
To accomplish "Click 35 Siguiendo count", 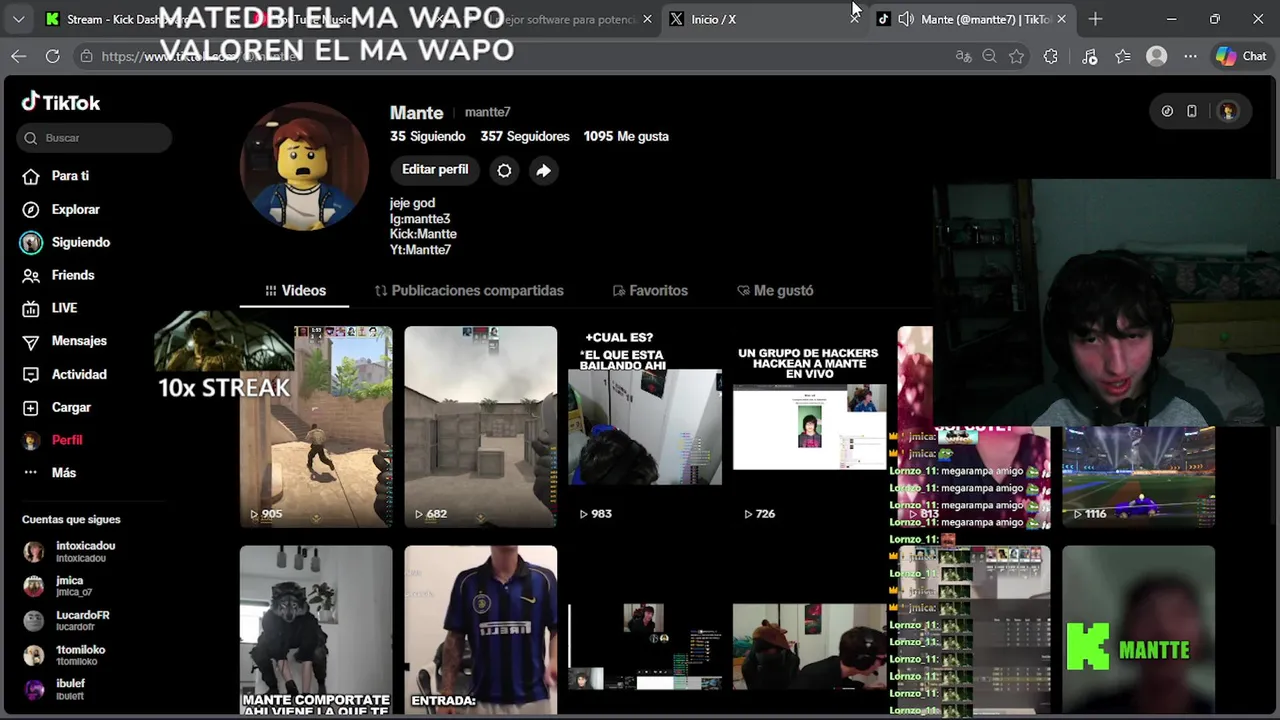I will (x=427, y=136).
